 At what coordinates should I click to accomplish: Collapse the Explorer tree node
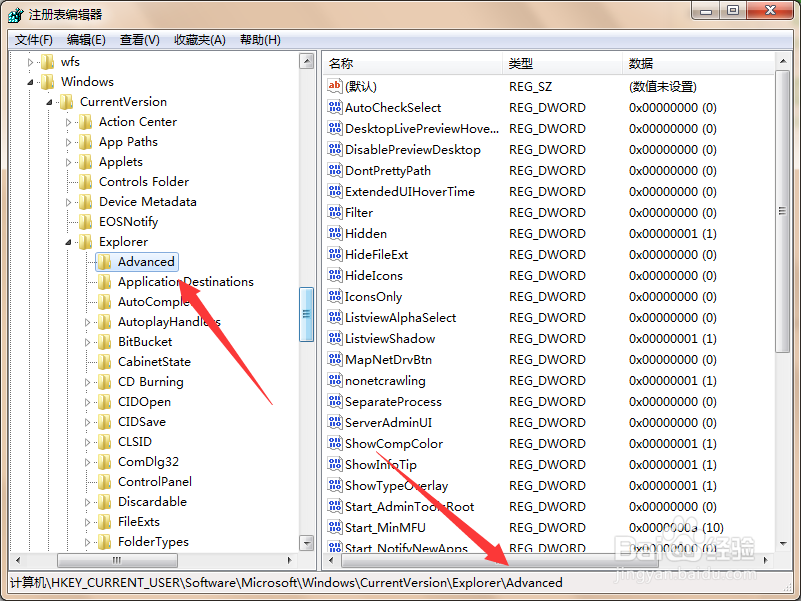click(68, 241)
